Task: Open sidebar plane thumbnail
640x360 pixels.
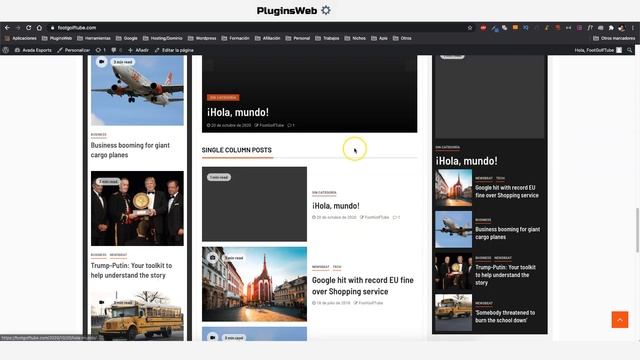Action: coord(453,229)
